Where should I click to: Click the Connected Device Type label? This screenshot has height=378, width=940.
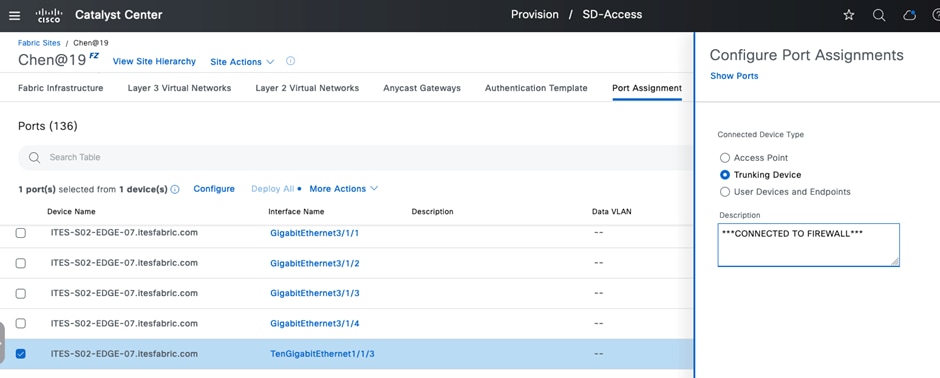(x=760, y=135)
